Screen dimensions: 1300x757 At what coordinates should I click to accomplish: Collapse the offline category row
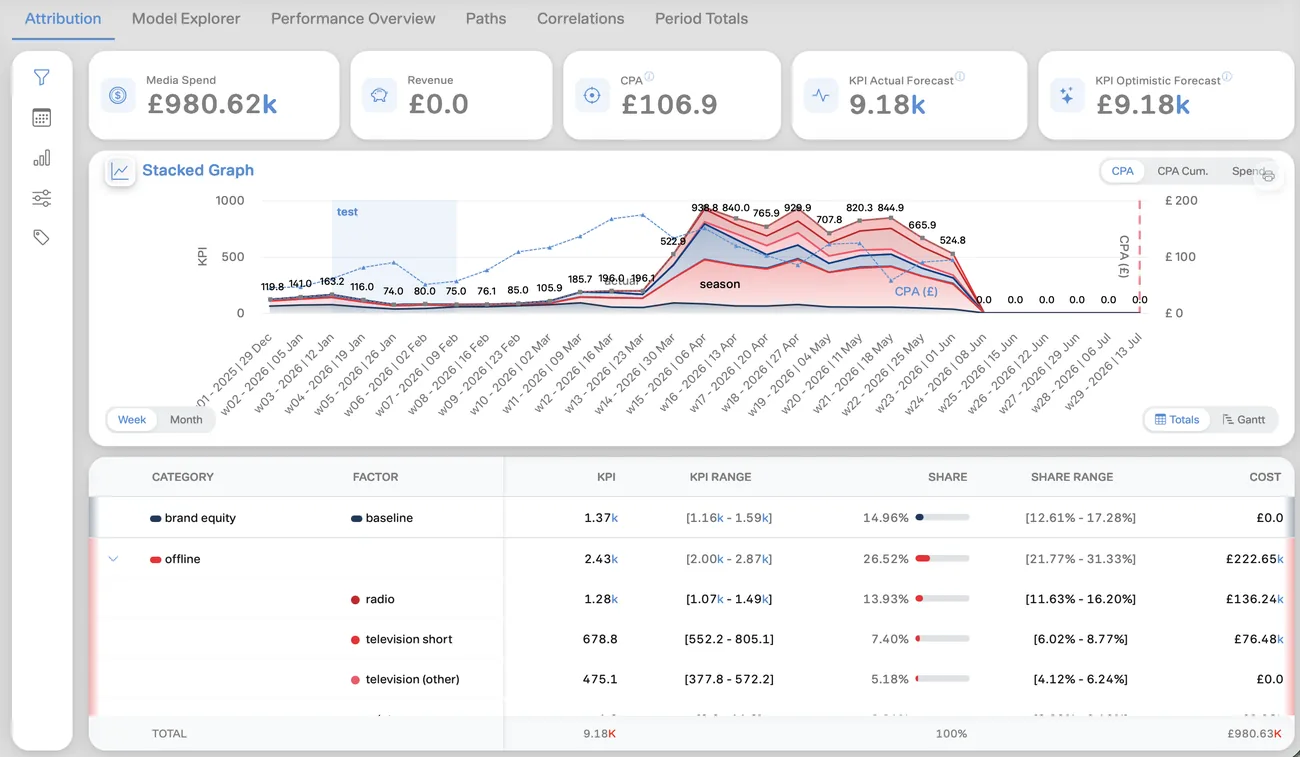(x=113, y=559)
